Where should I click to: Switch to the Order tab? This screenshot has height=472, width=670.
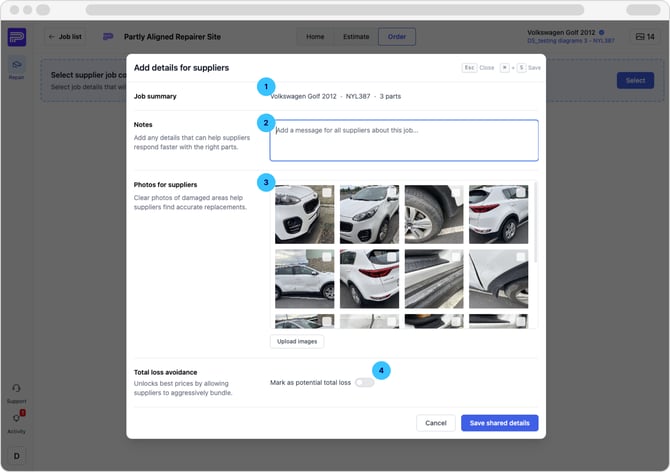(397, 37)
